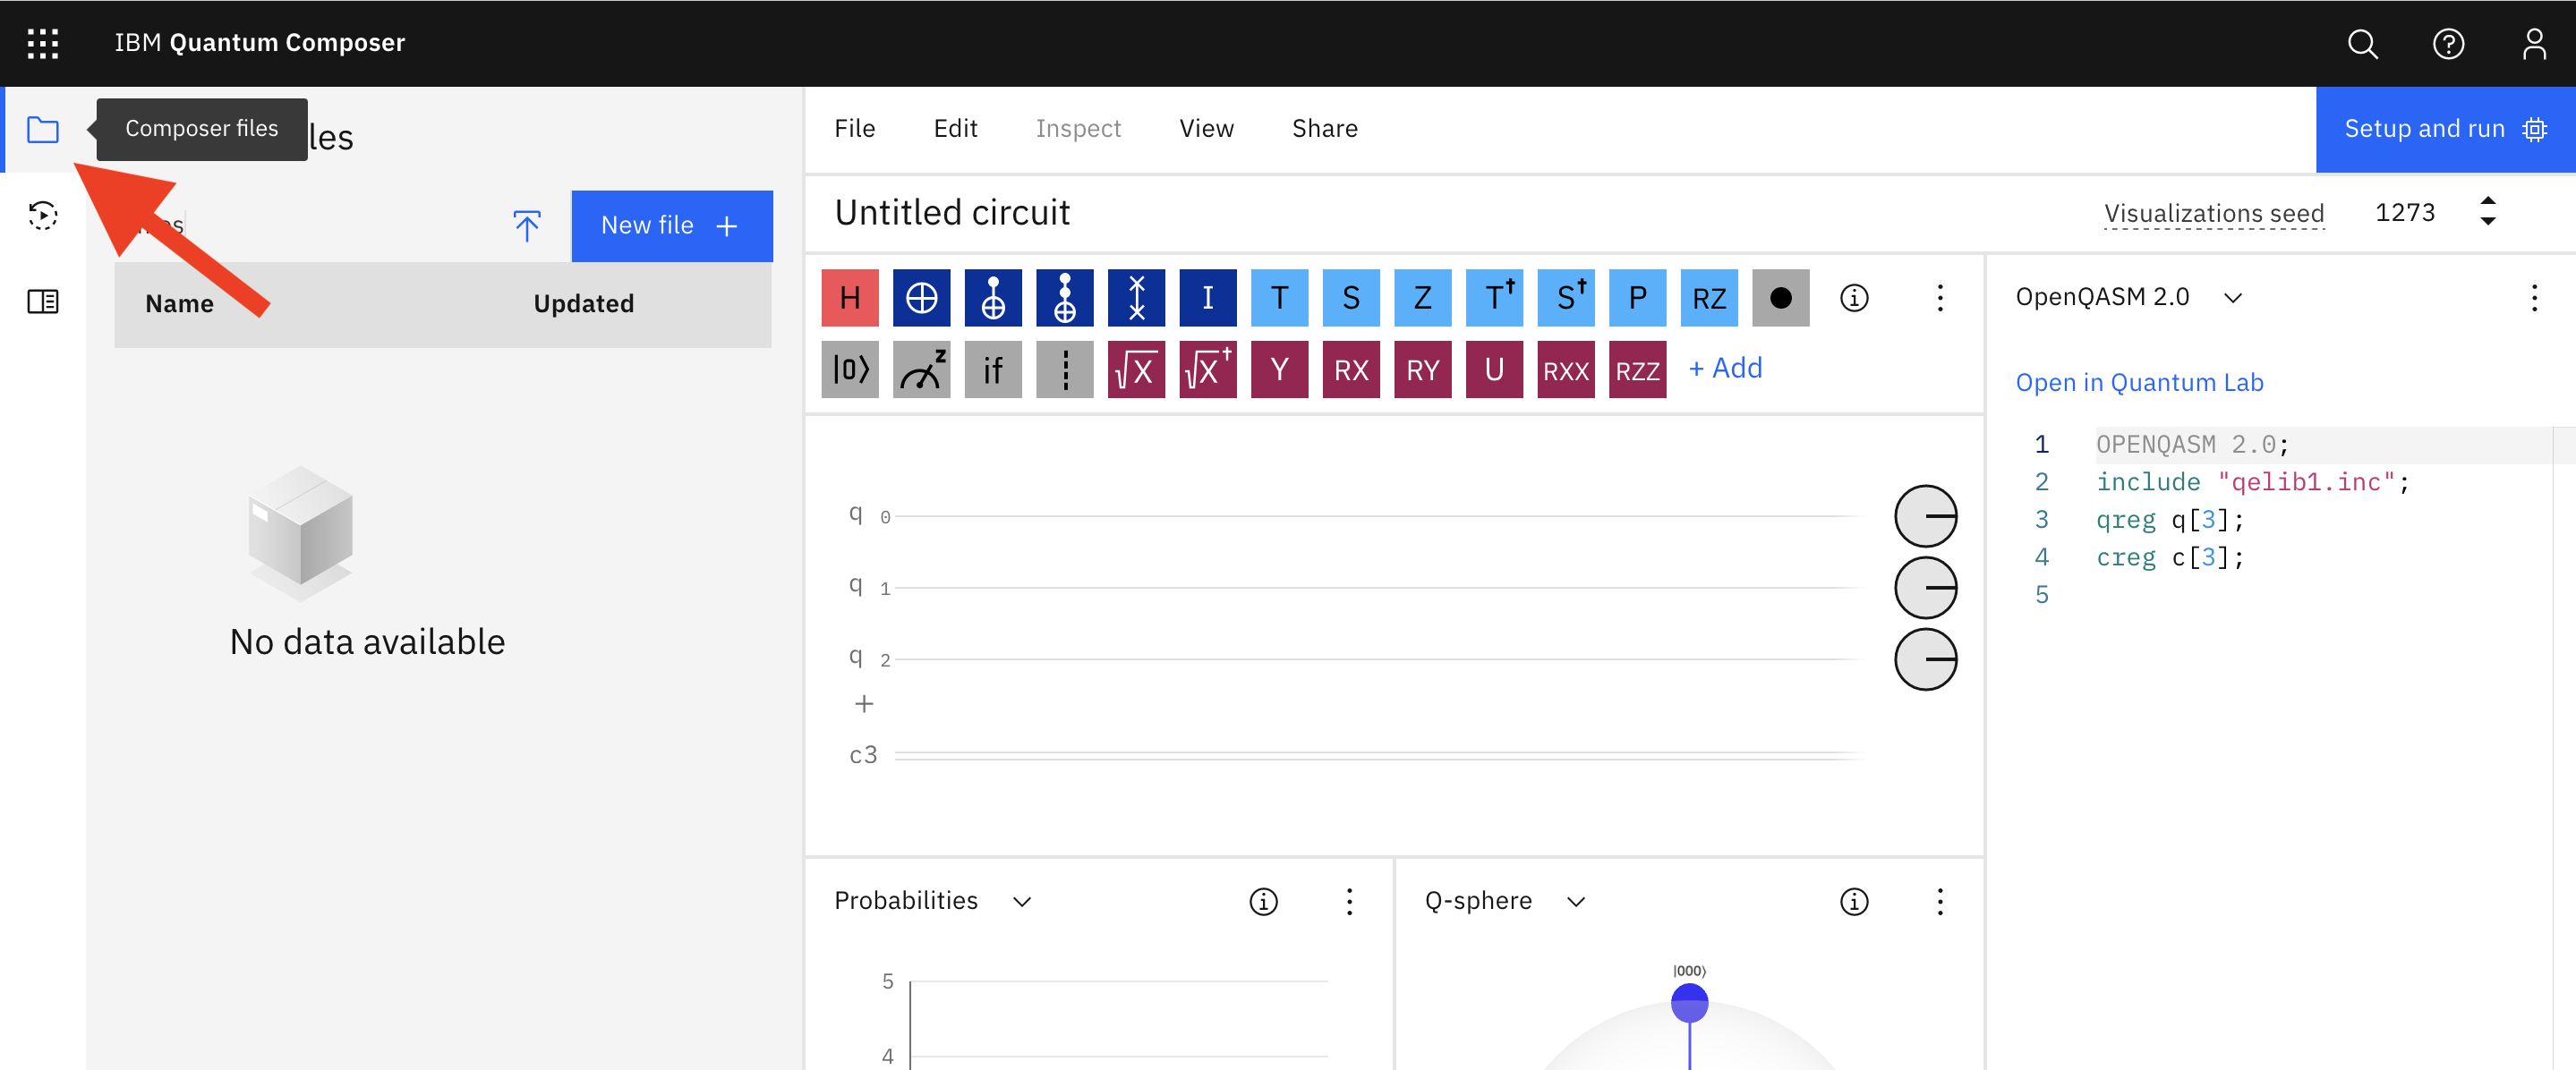Open the View menu
The height and width of the screenshot is (1070, 2576).
click(1205, 128)
